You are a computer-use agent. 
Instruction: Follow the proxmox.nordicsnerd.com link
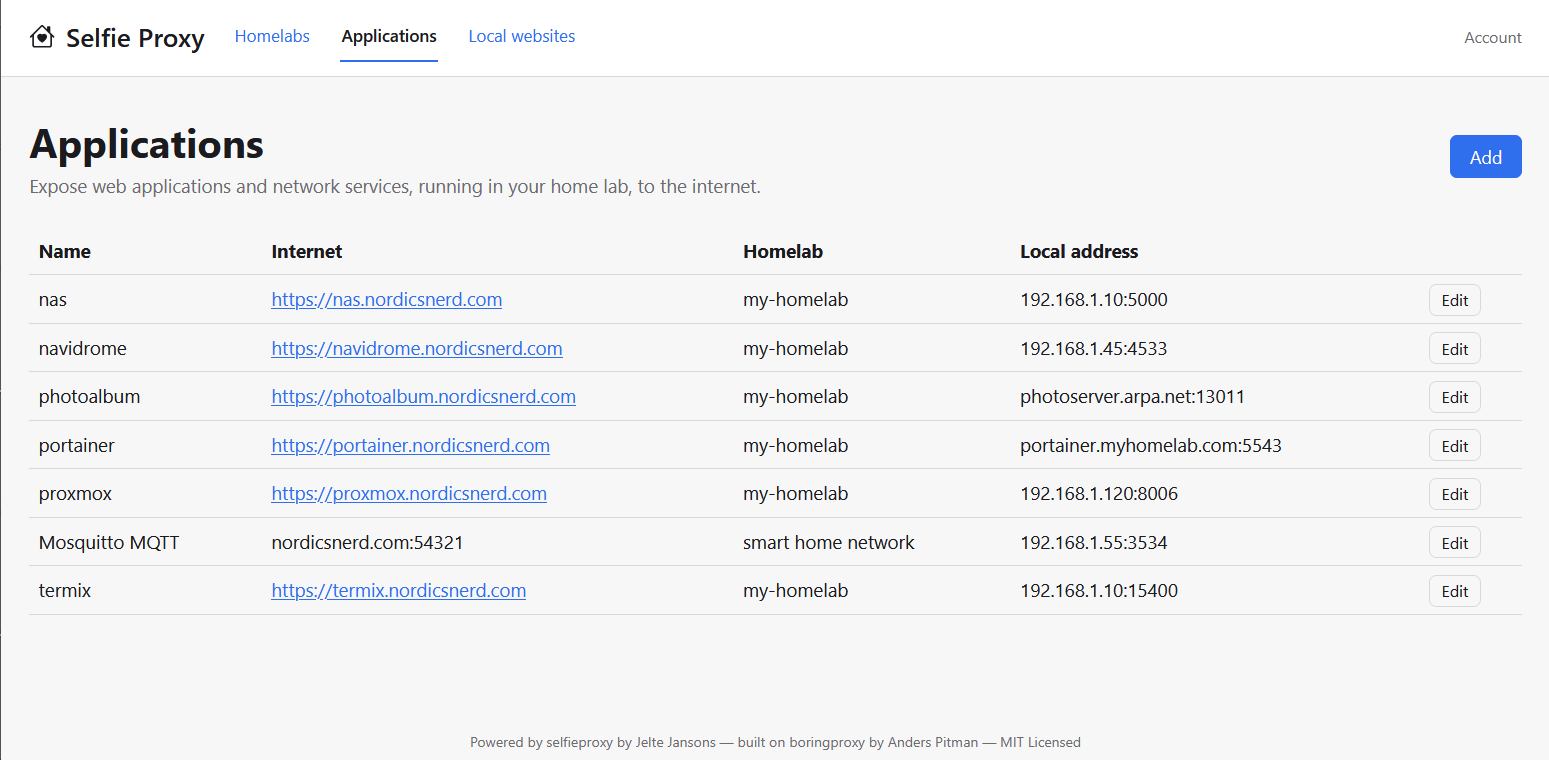(409, 494)
